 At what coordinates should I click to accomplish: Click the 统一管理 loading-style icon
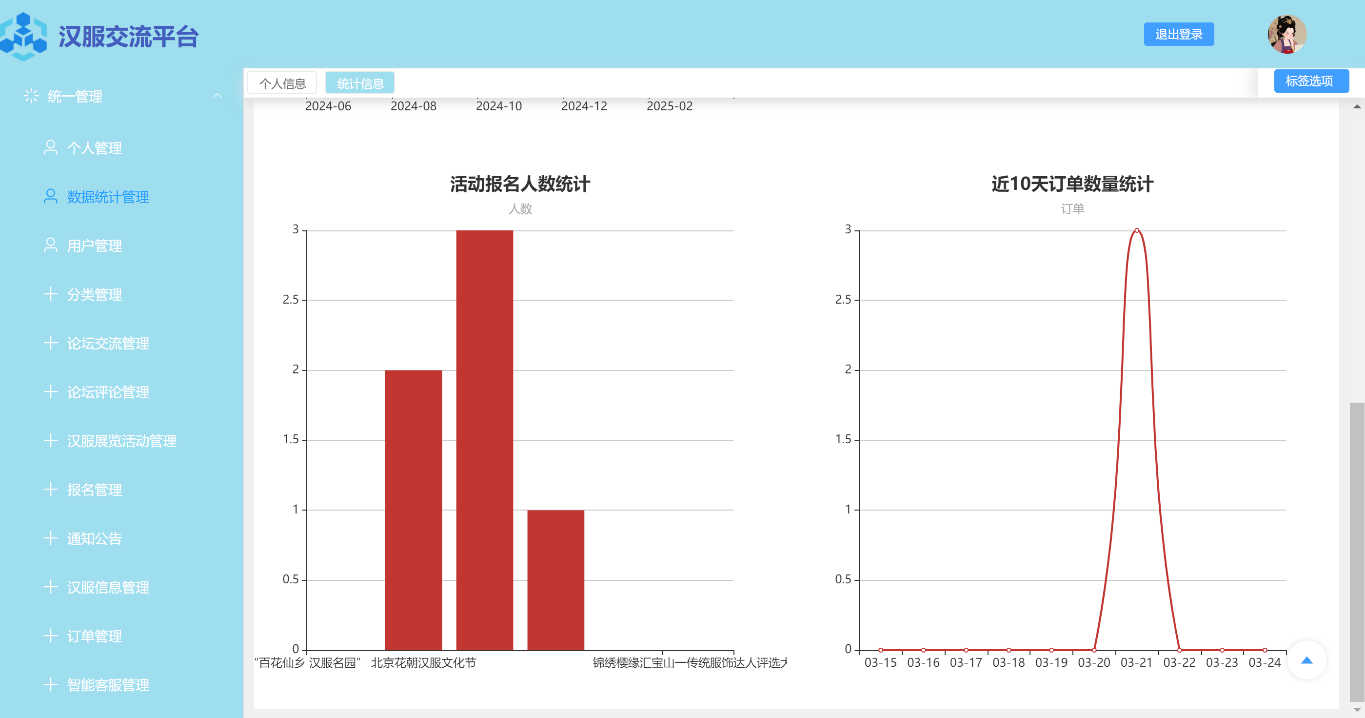tap(31, 96)
